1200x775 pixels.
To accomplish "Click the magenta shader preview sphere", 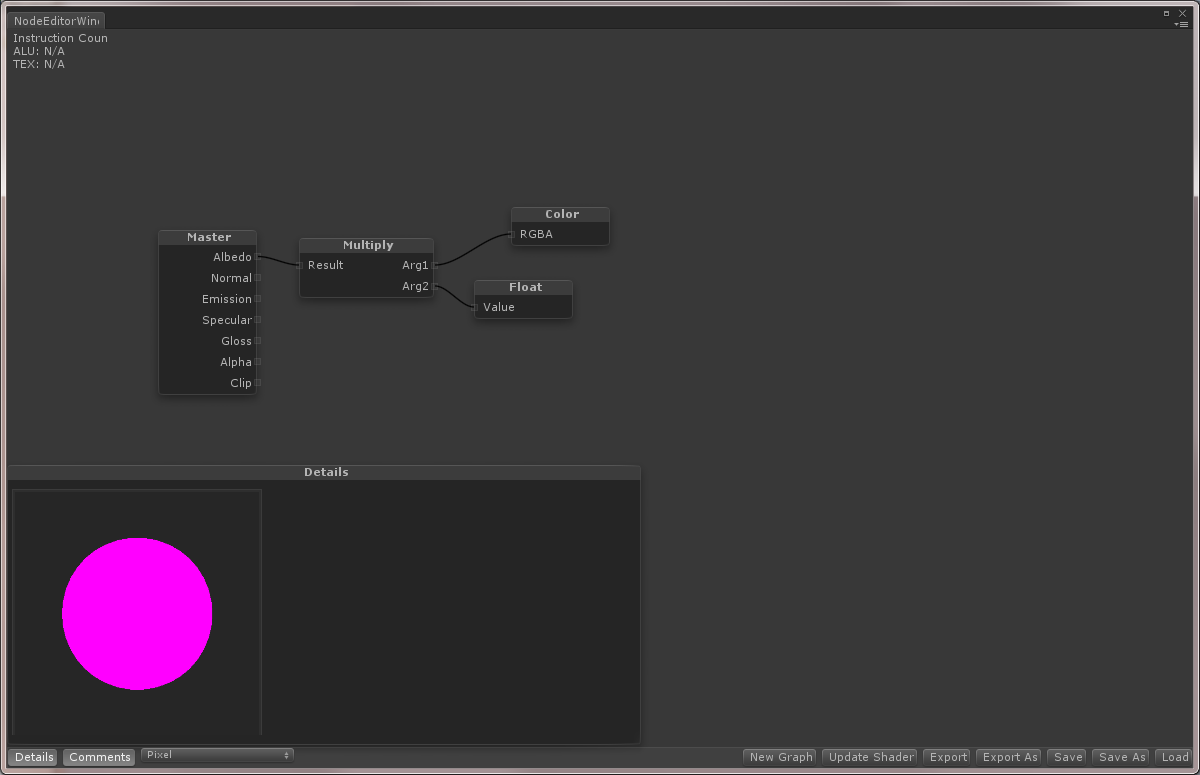I will pyautogui.click(x=137, y=613).
